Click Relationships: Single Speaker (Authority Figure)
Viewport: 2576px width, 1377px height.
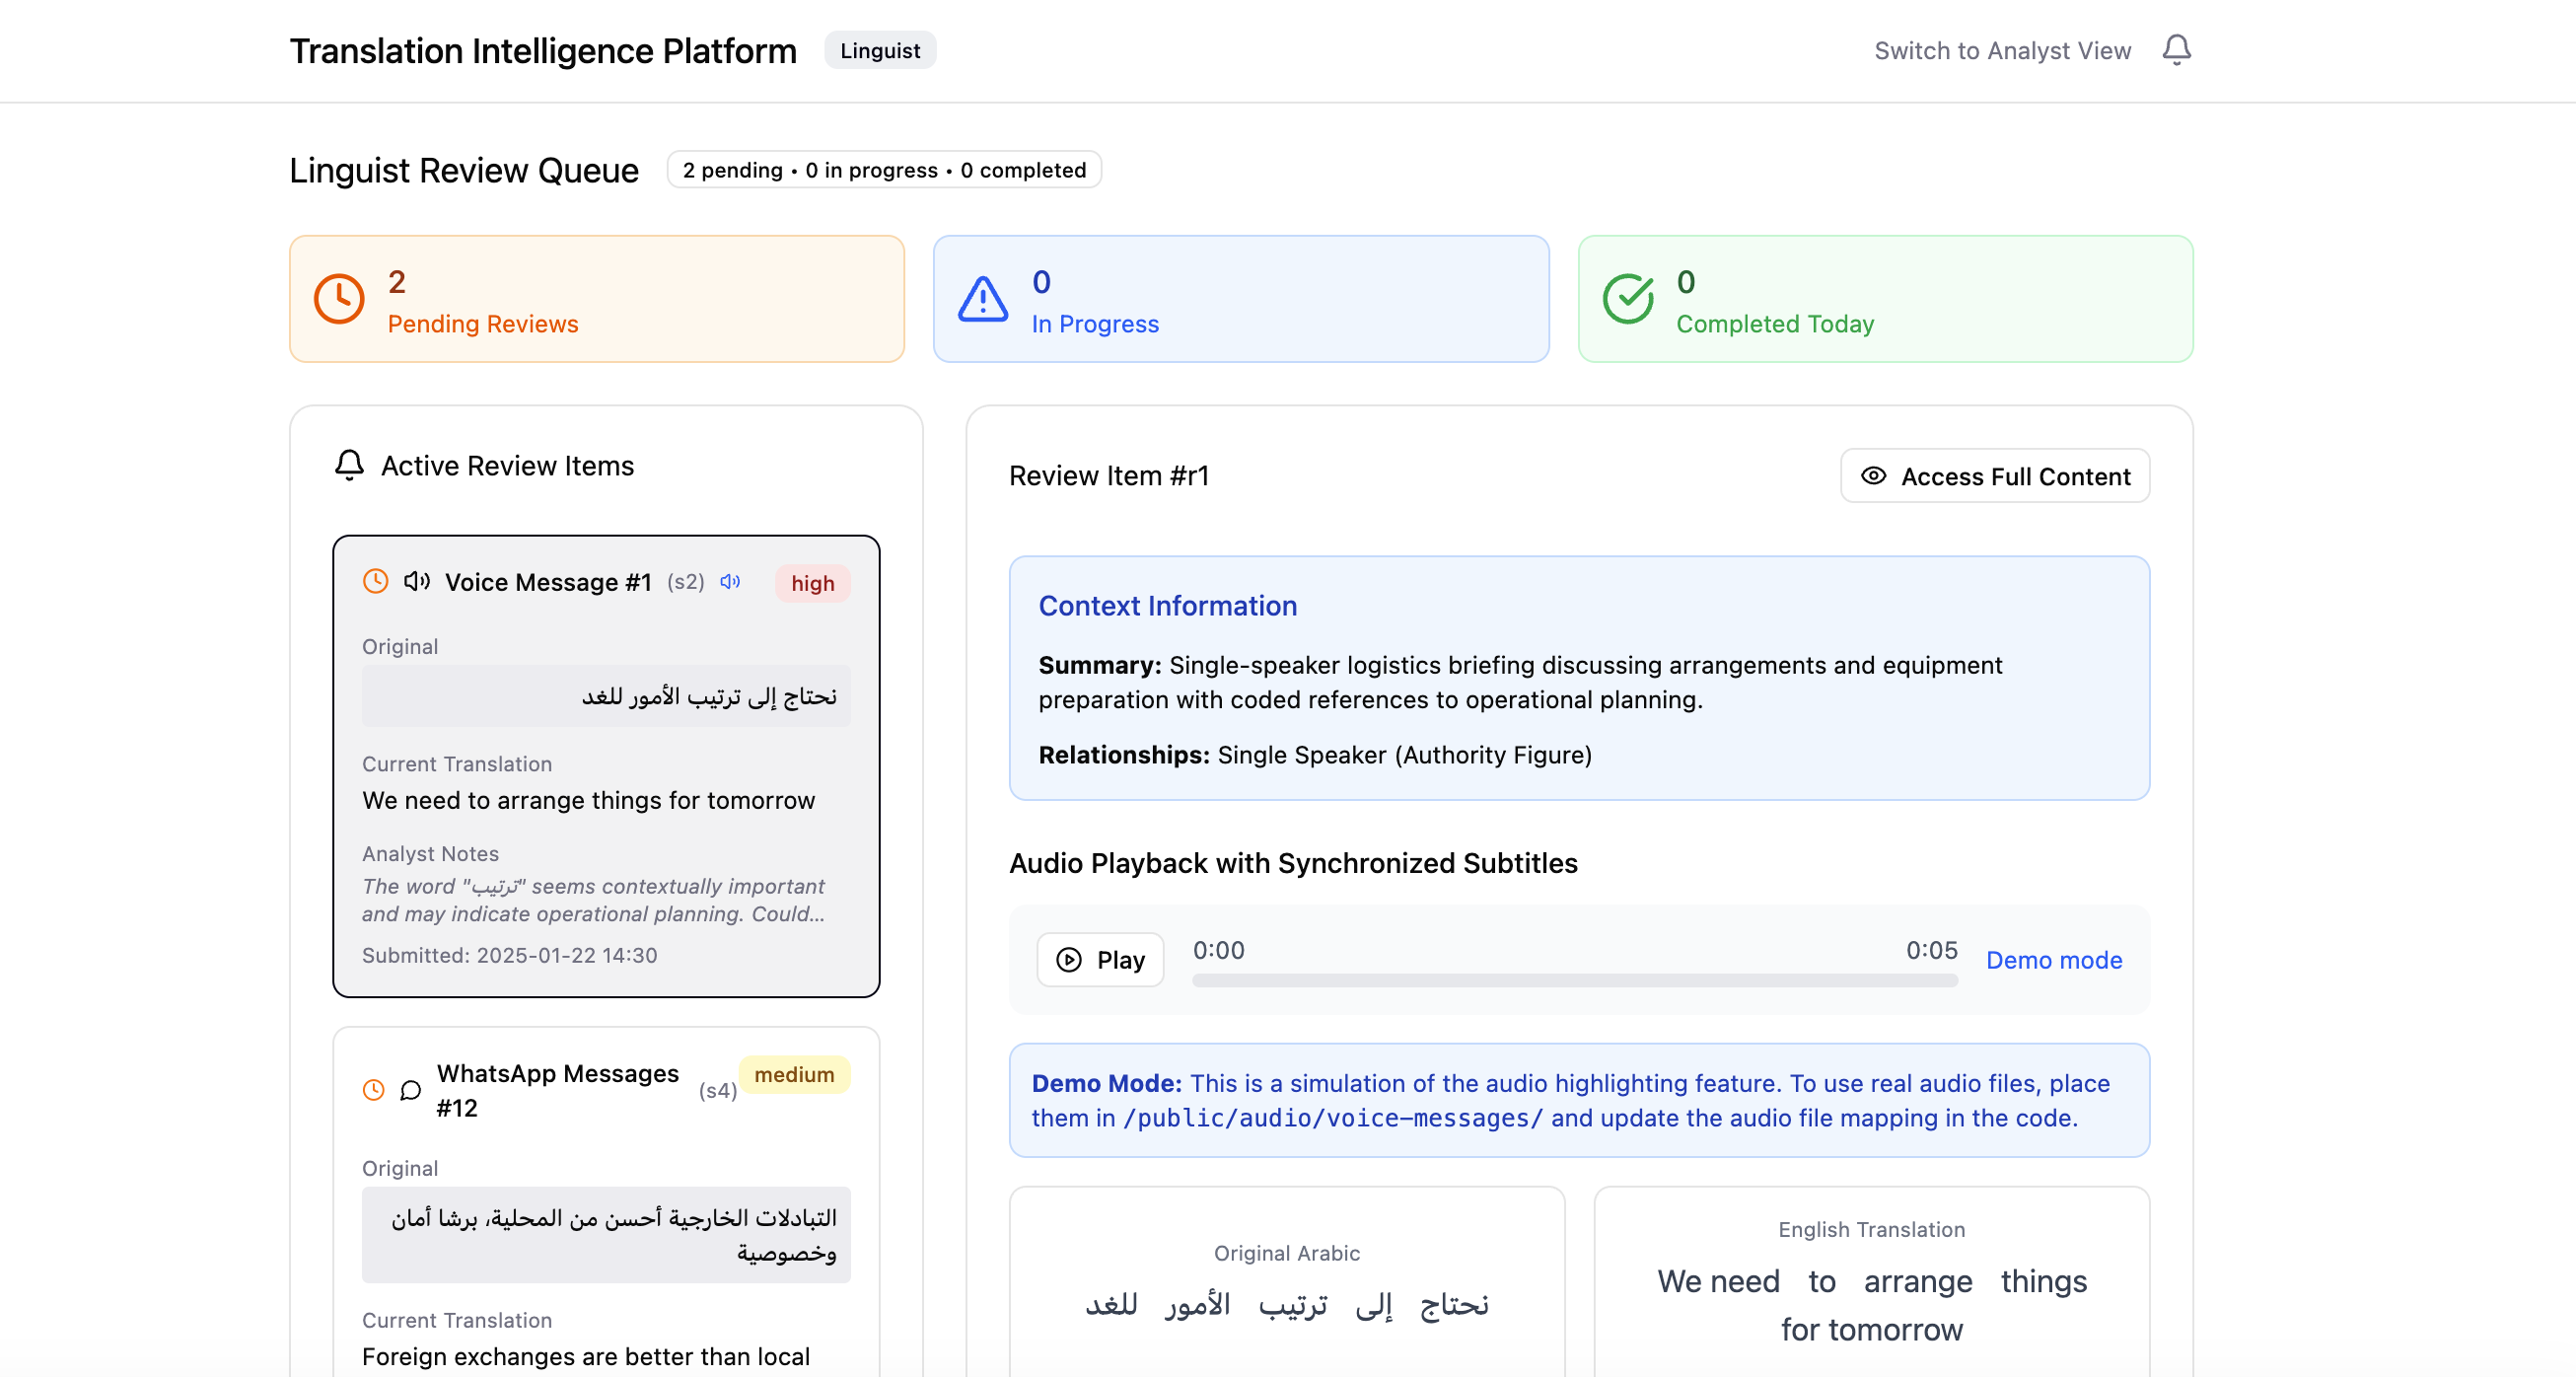(1314, 755)
